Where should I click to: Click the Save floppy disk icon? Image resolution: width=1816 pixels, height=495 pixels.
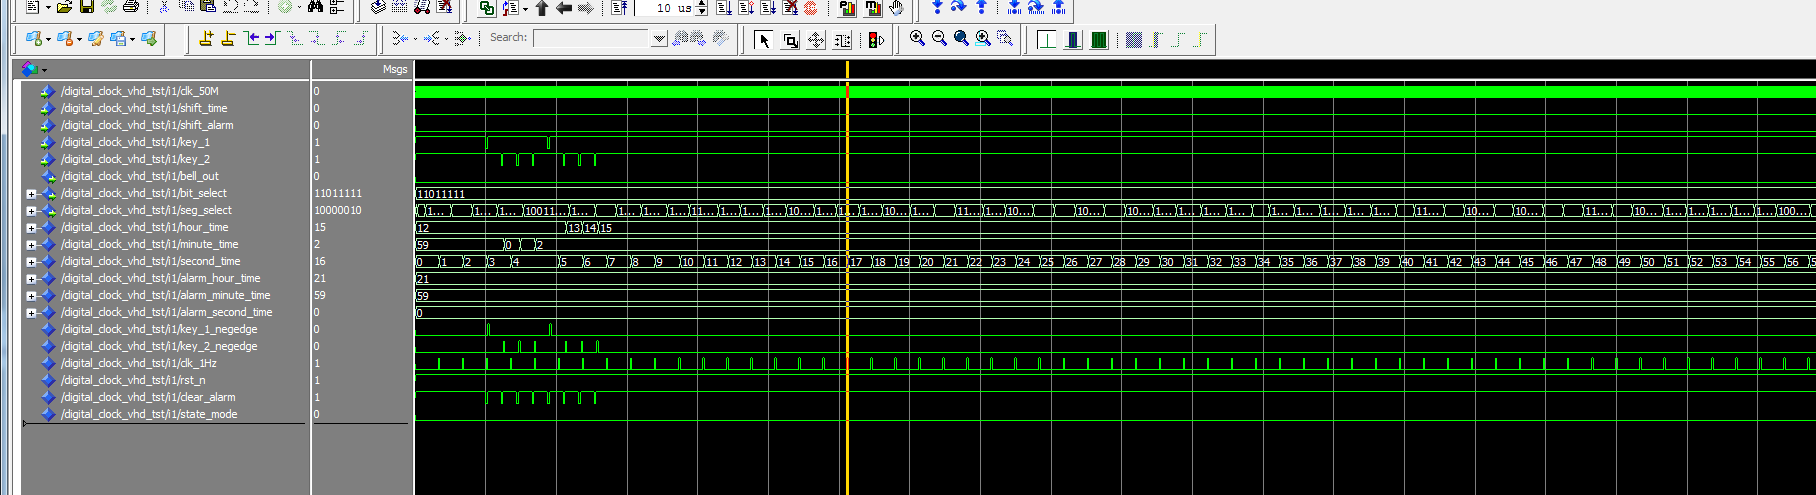click(86, 8)
